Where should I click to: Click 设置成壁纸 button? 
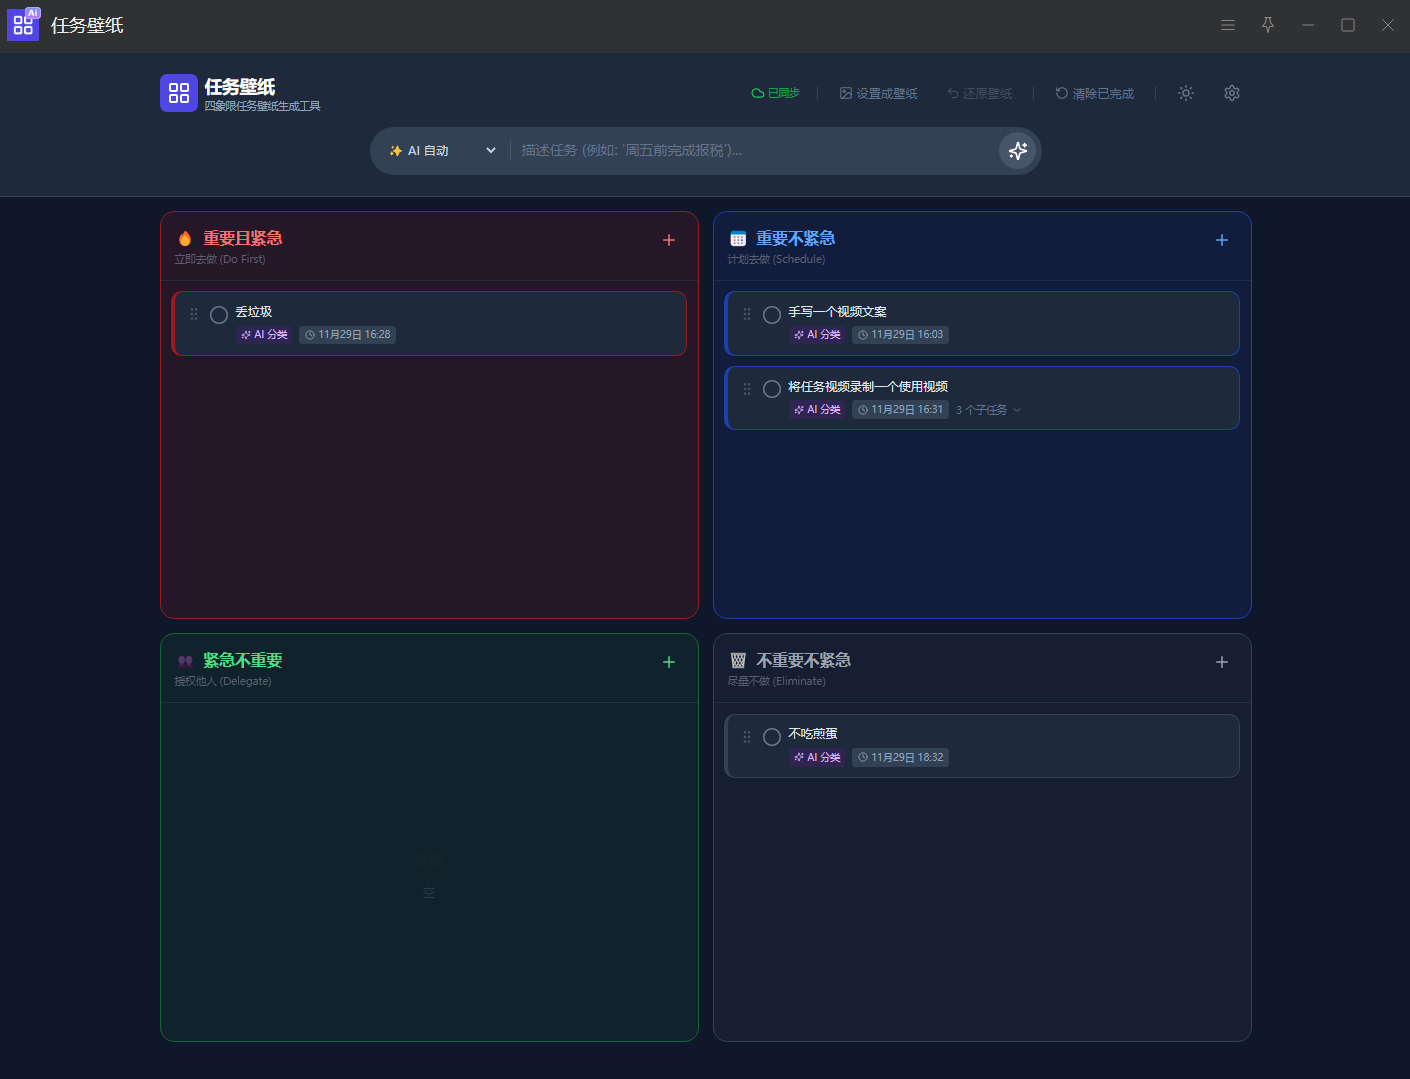[x=878, y=93]
